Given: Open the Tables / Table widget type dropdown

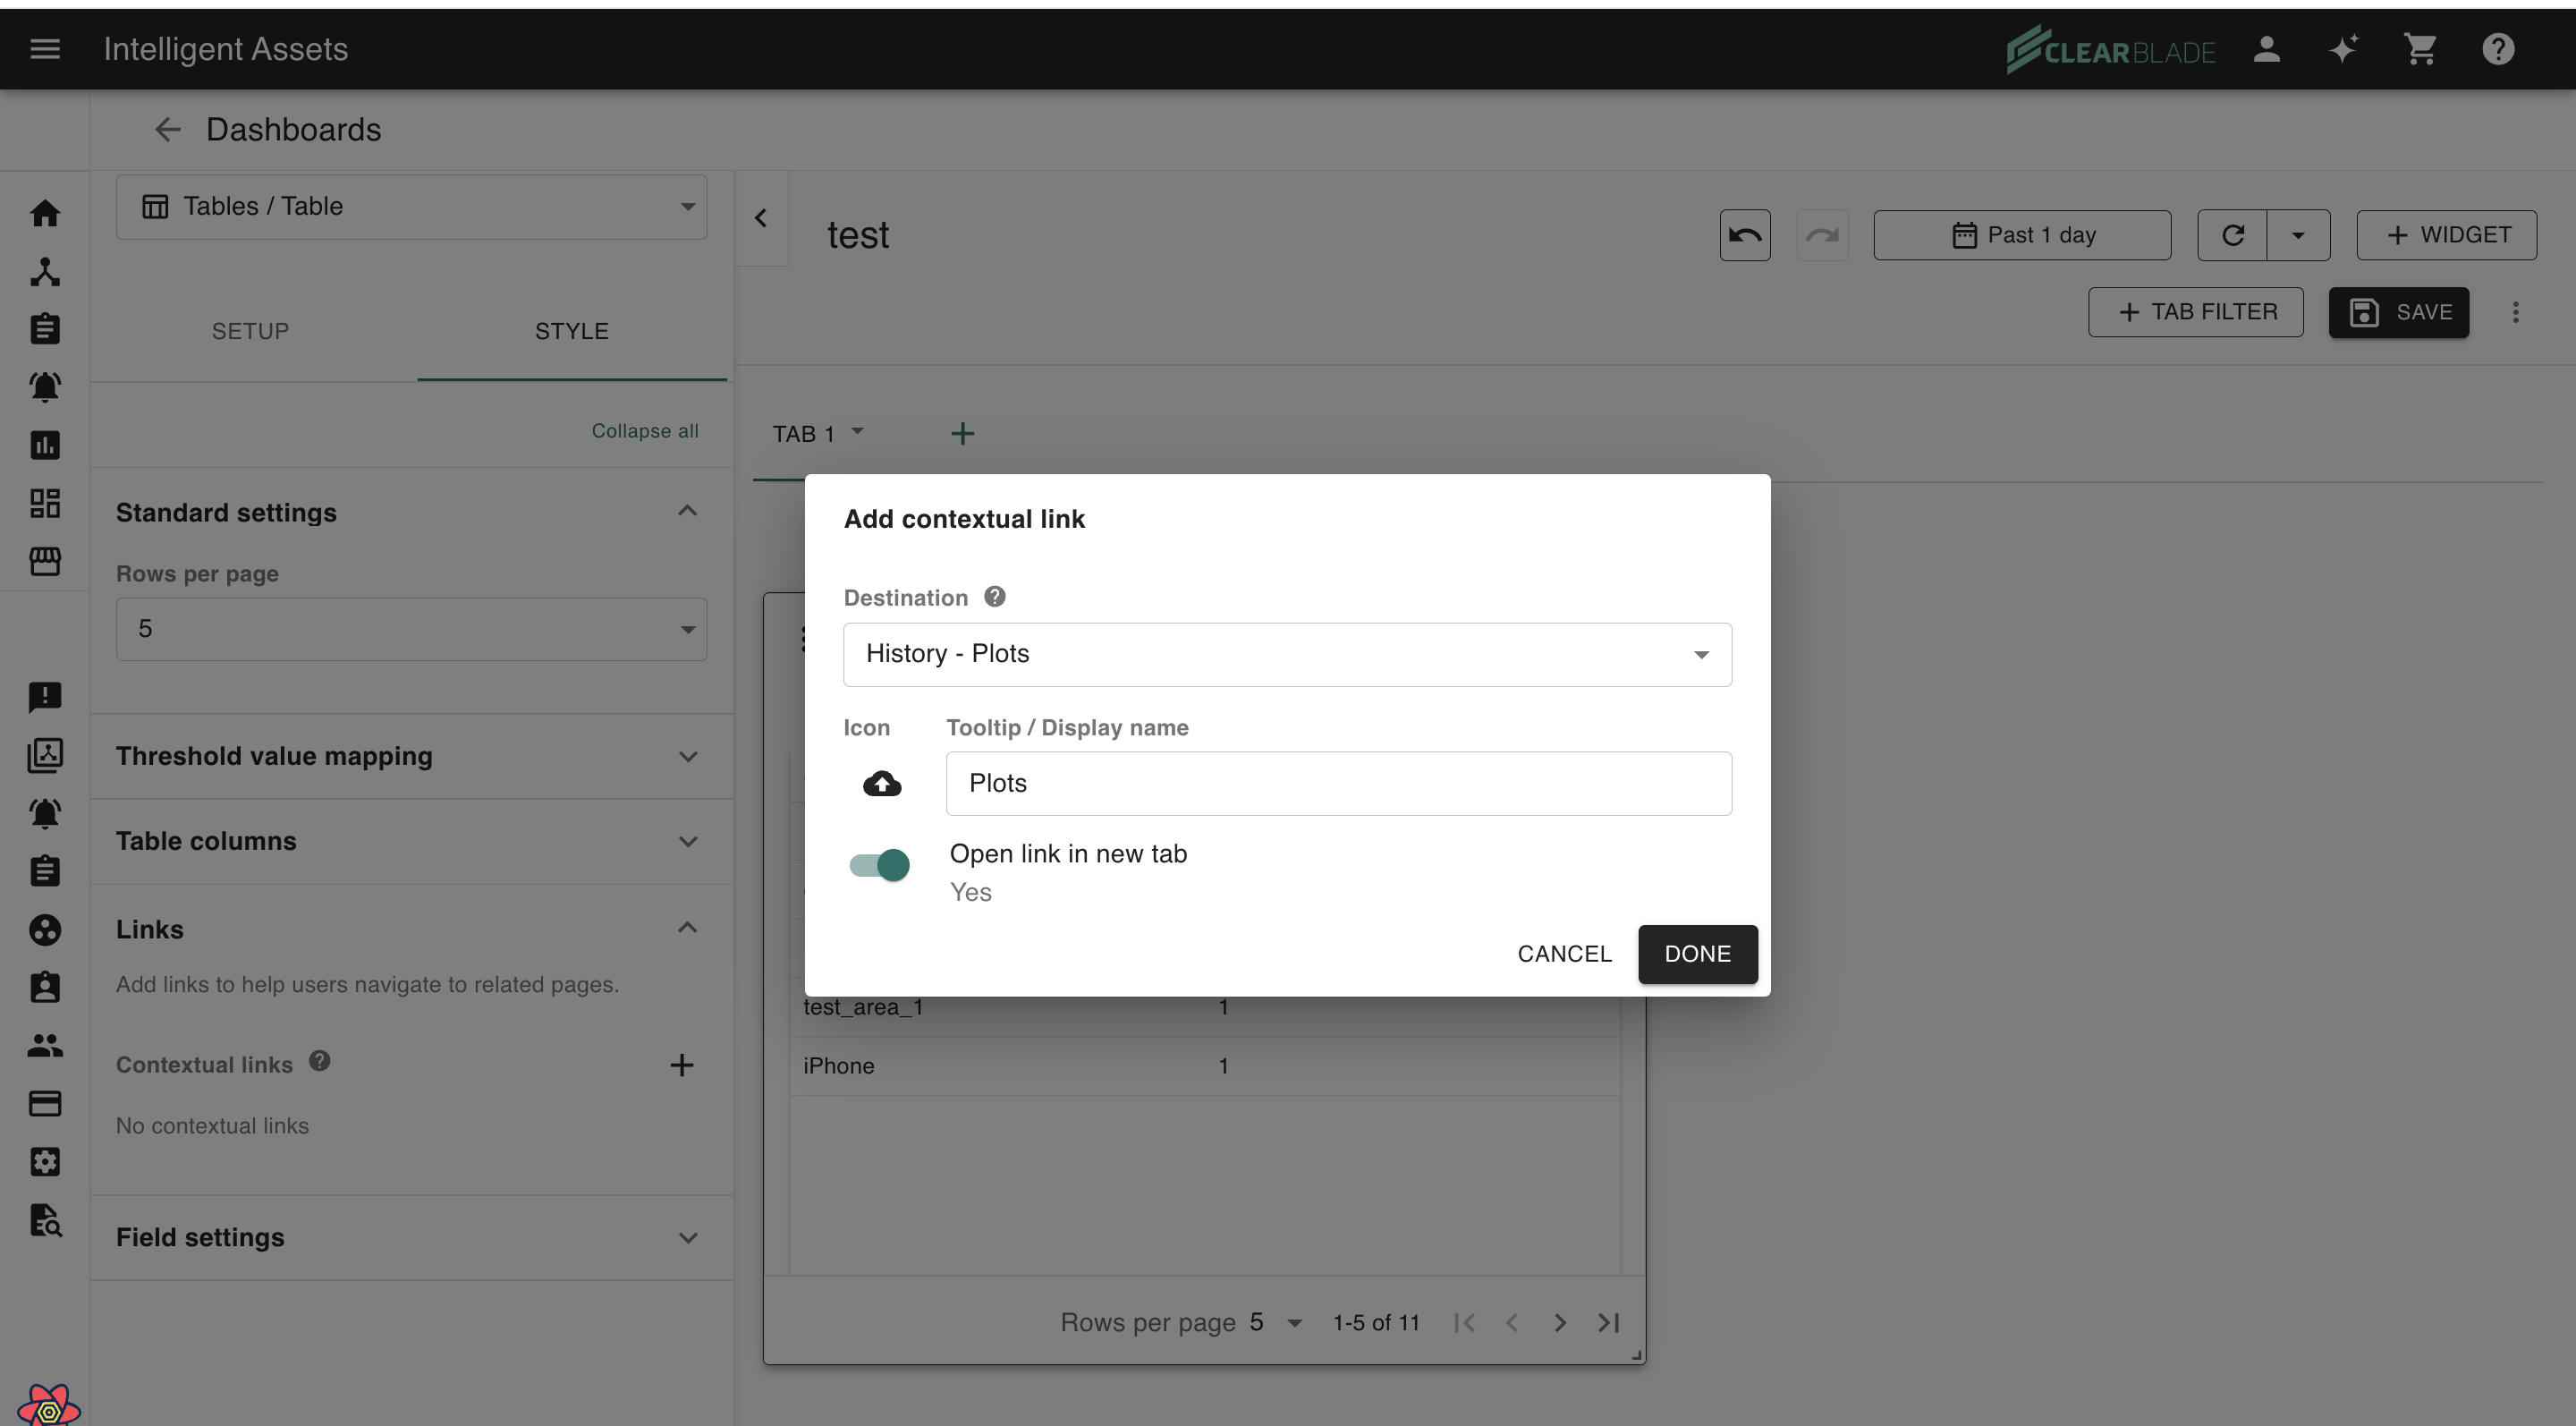Looking at the screenshot, I should click(410, 206).
